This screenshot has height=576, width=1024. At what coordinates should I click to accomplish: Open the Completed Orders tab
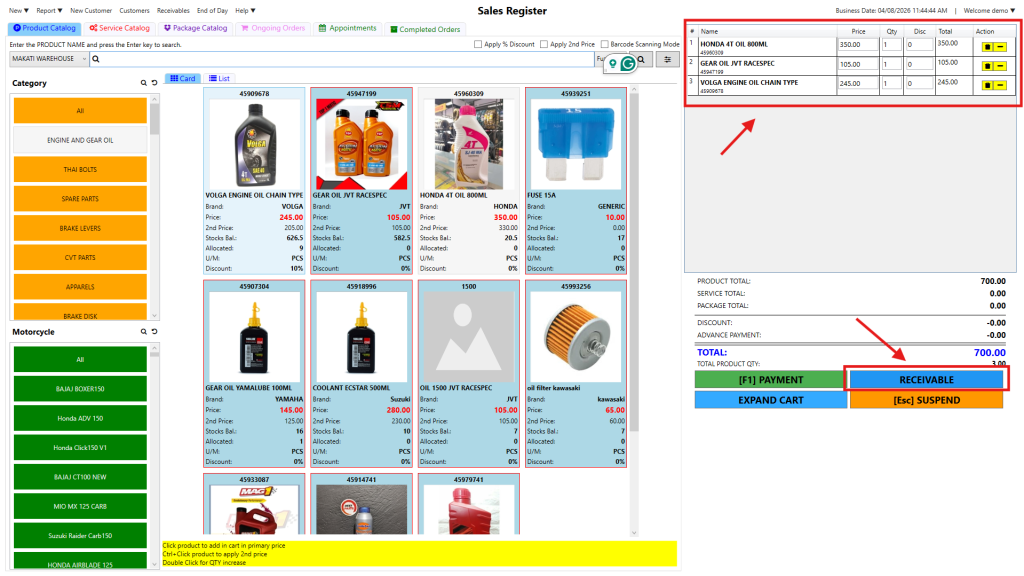(426, 29)
